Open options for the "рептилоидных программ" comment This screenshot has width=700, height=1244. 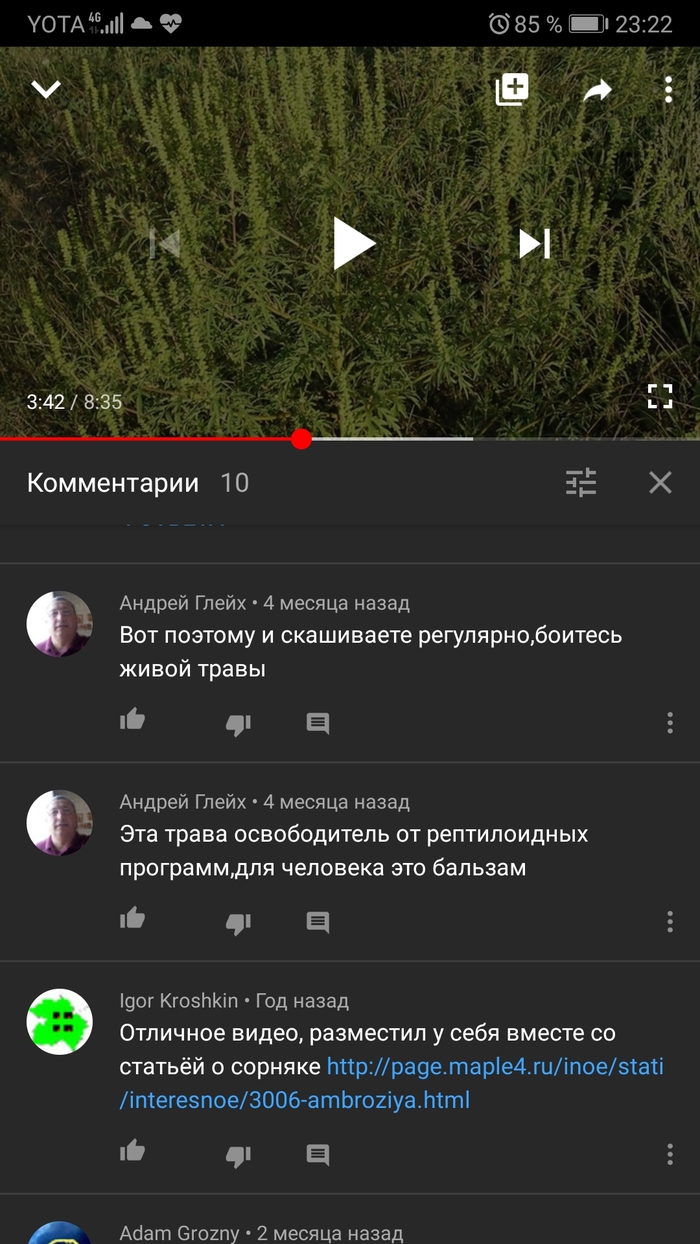(x=669, y=921)
